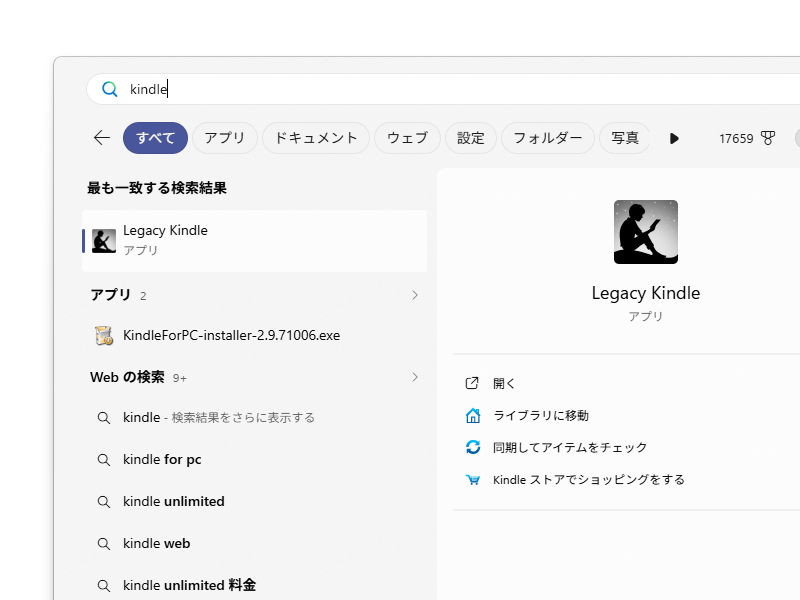800x600 pixels.
Task: Click the open external icon beside 開く
Action: (x=472, y=383)
